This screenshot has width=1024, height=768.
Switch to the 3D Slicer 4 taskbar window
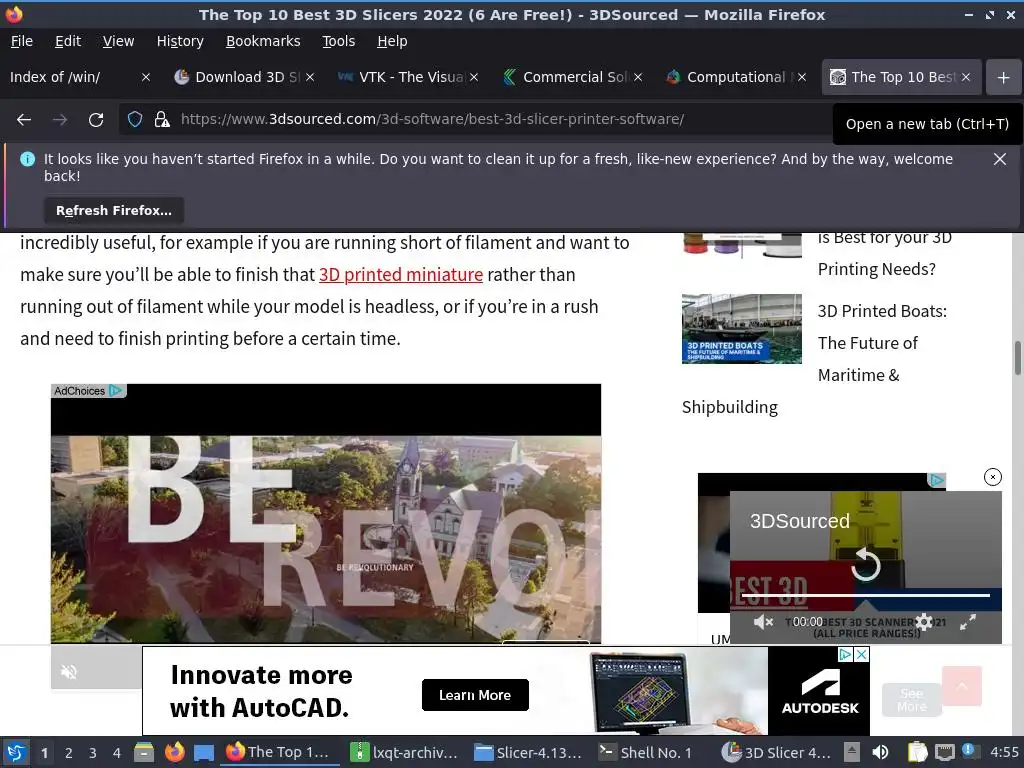(775, 752)
